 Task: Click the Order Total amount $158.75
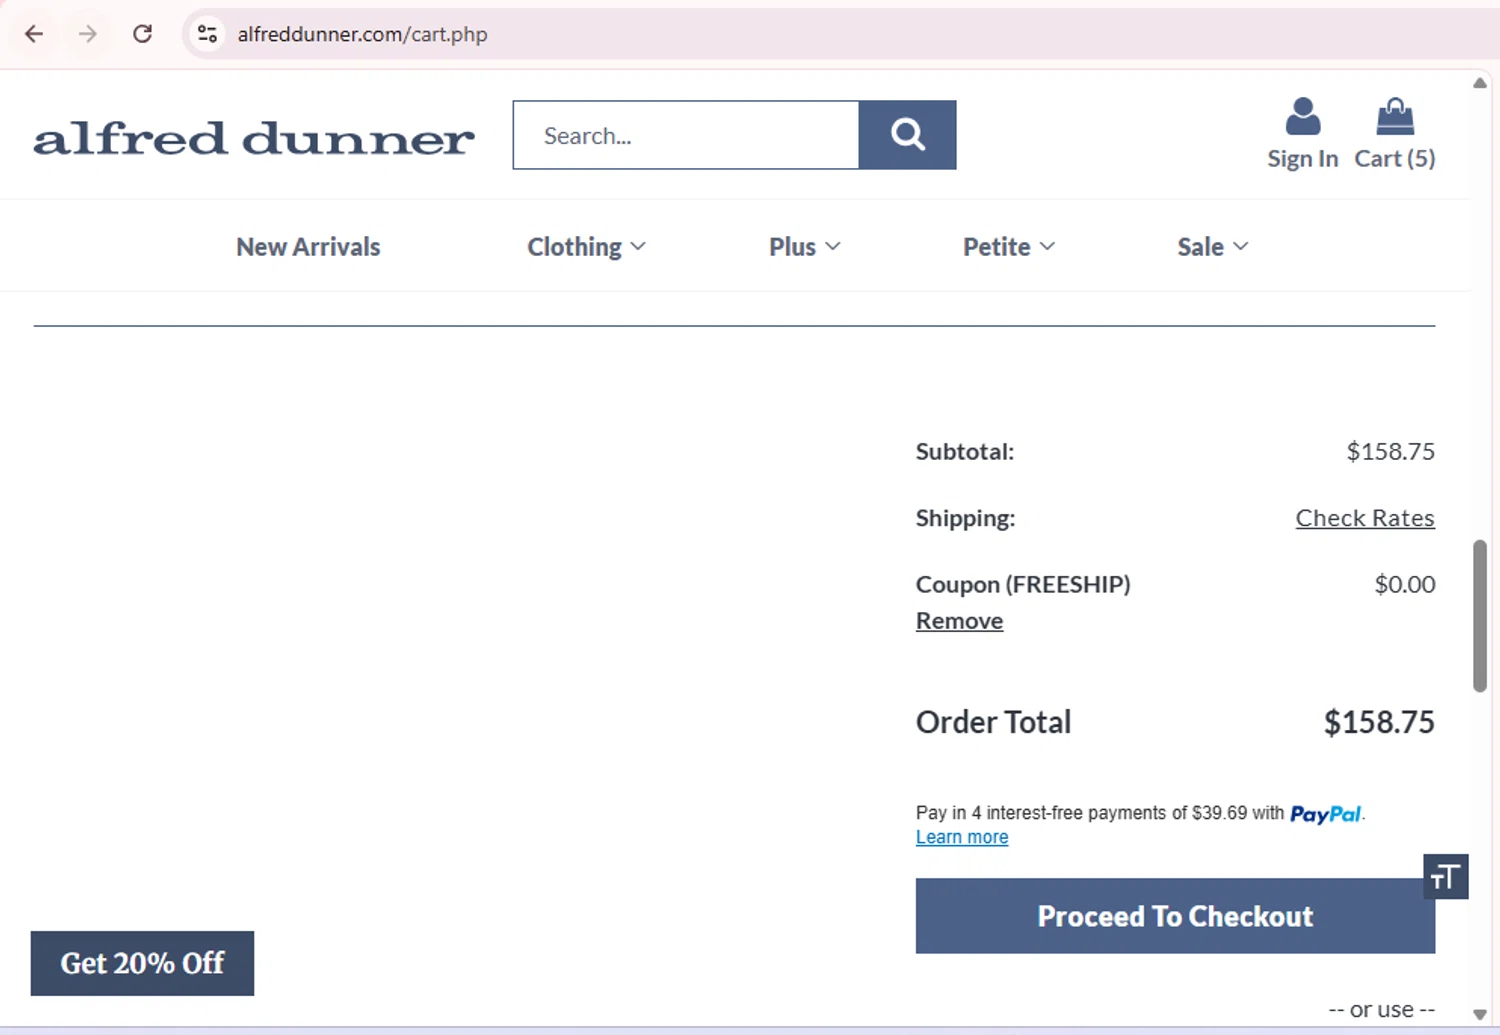(1379, 722)
